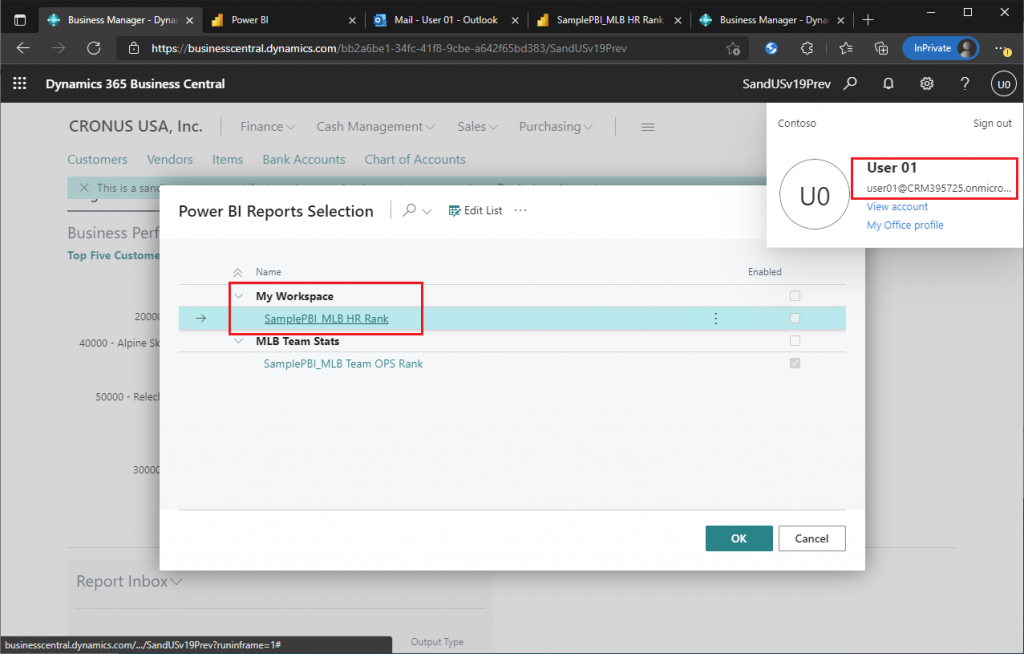
Task: Open Items navigation link
Action: (227, 159)
